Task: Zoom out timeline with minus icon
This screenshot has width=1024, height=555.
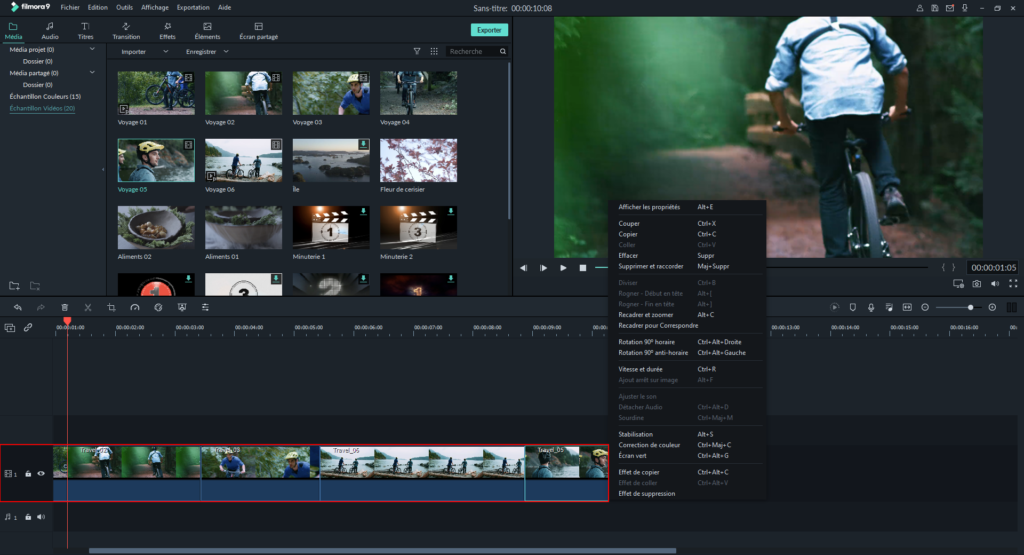Action: pyautogui.click(x=925, y=308)
